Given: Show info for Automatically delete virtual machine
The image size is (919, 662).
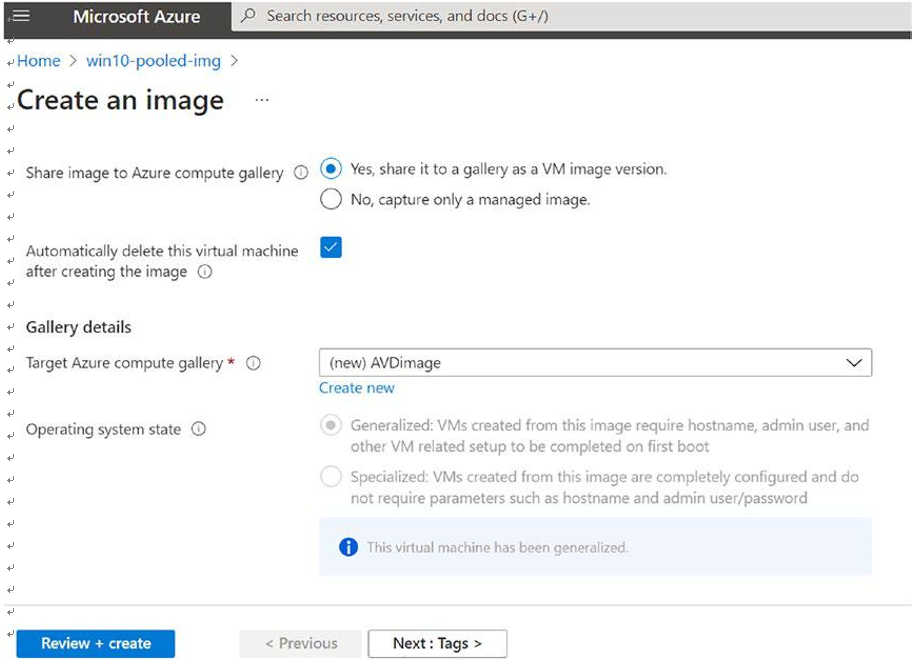Looking at the screenshot, I should (x=205, y=272).
